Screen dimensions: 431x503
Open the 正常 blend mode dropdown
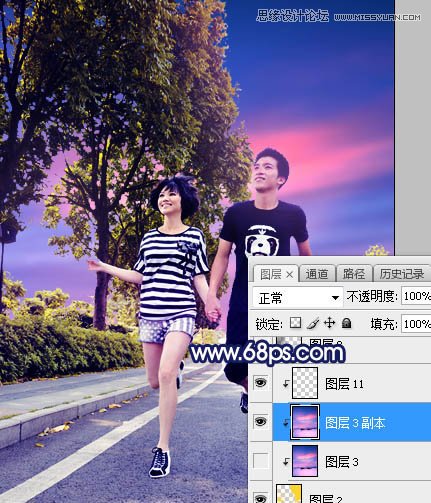coord(298,297)
